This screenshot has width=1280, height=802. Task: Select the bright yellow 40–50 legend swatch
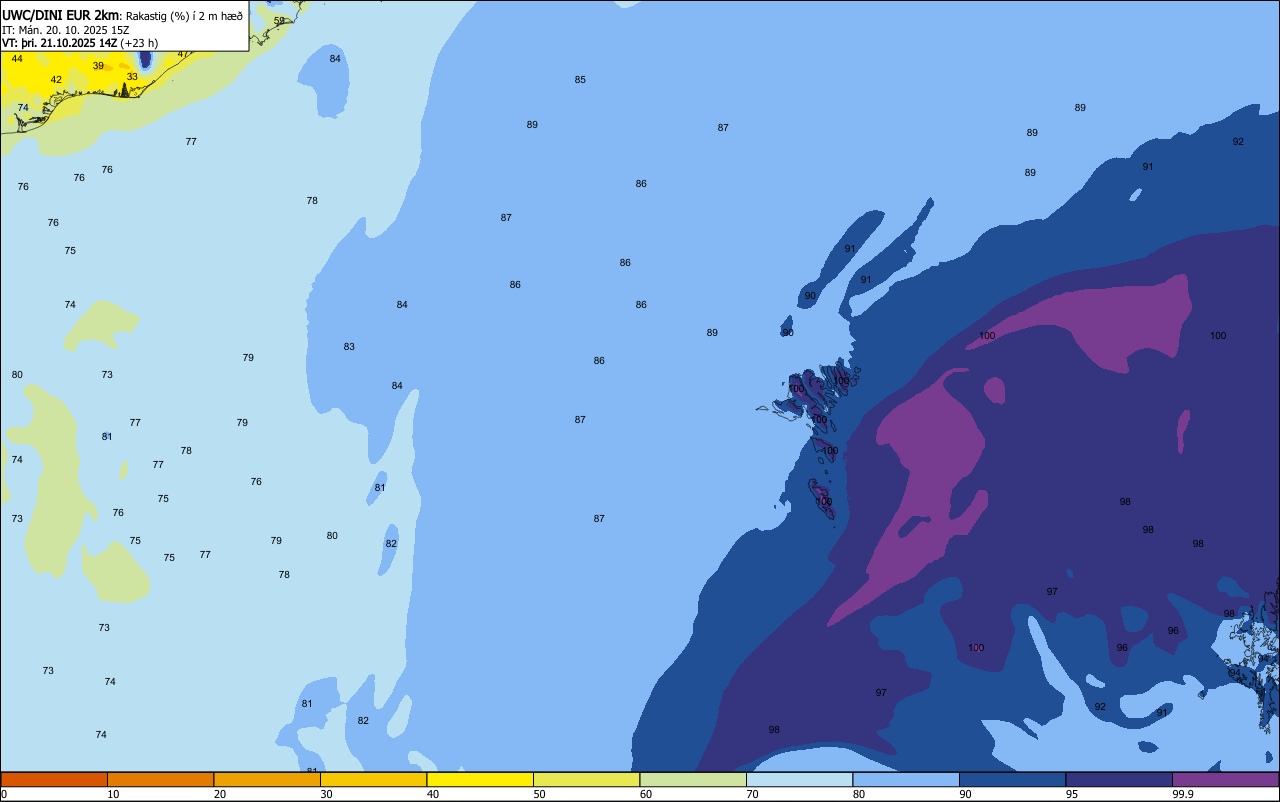(x=480, y=779)
